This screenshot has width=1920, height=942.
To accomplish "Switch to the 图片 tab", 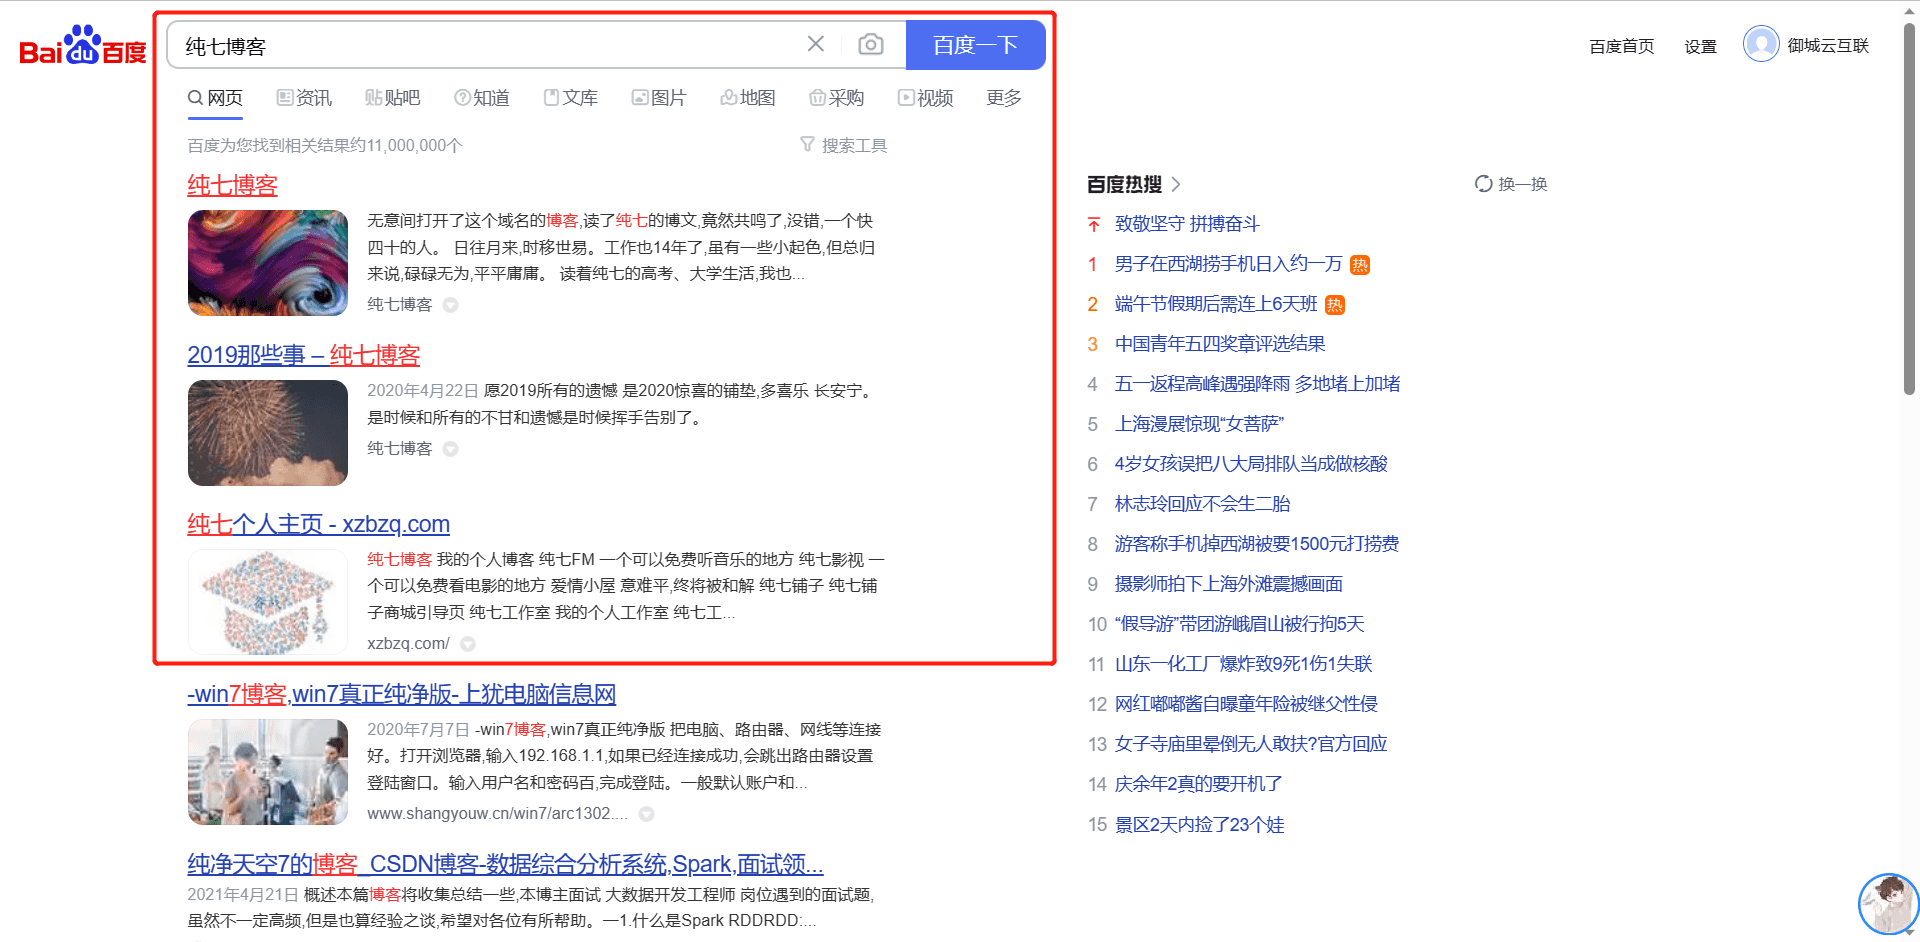I will [x=659, y=98].
